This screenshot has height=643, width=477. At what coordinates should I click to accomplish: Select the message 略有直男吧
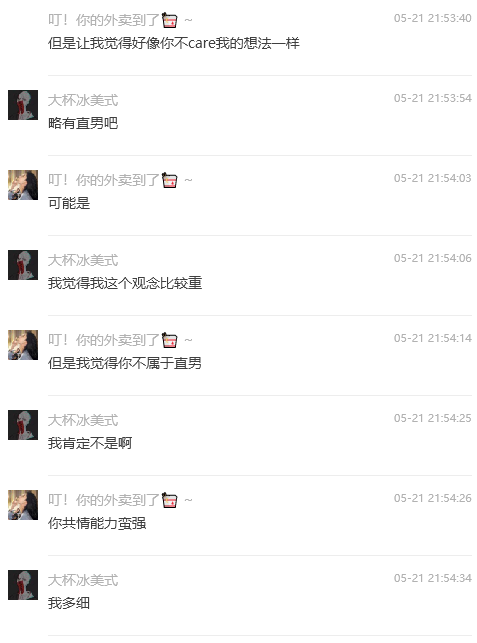[83, 123]
